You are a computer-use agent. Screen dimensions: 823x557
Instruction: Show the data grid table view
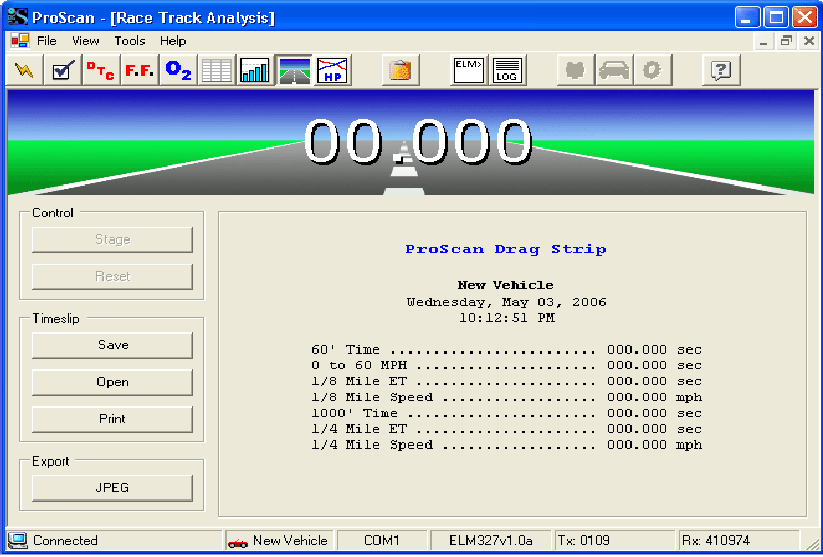coord(216,71)
